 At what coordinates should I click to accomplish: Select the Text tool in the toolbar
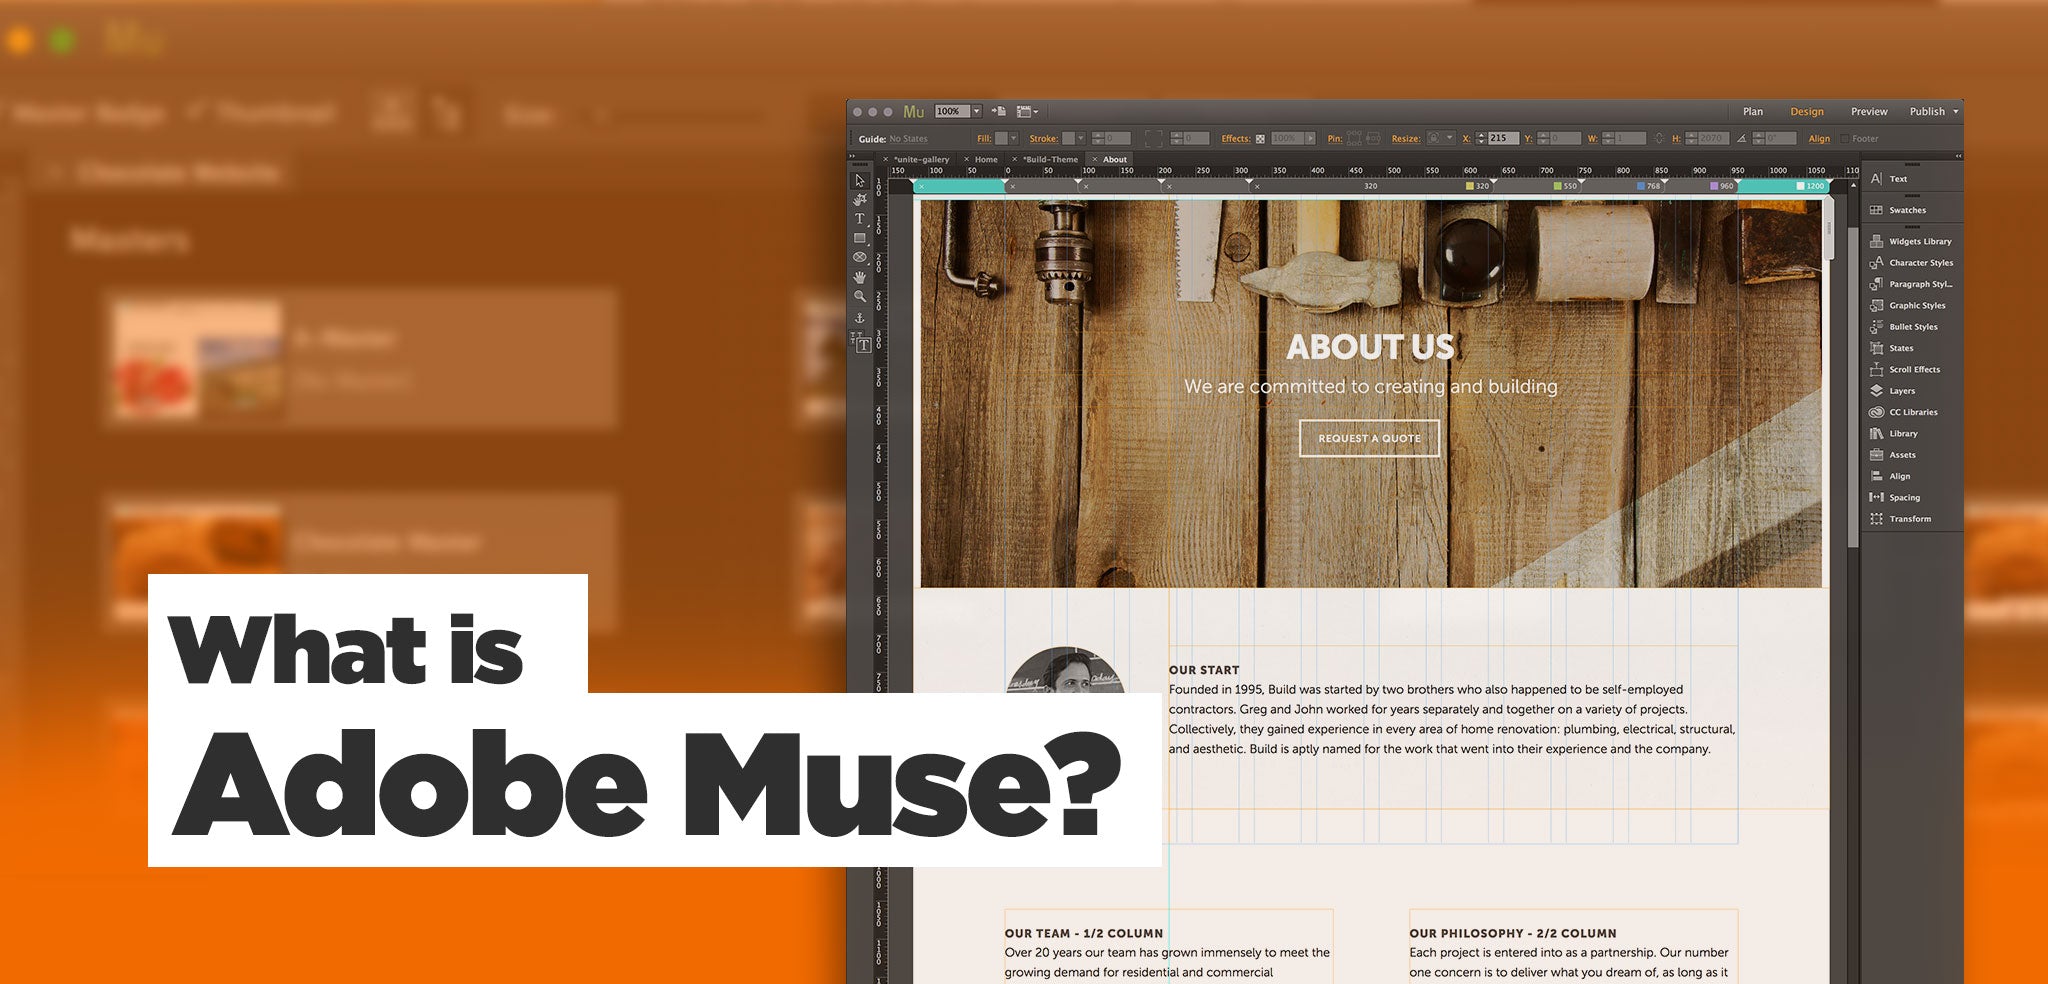(x=861, y=219)
